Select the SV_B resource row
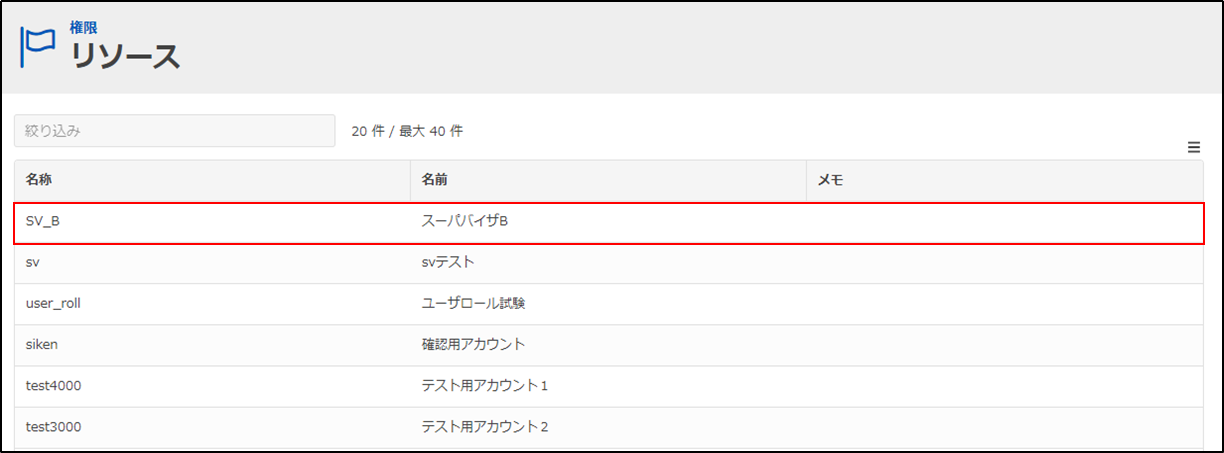1224x453 pixels. click(43, 221)
